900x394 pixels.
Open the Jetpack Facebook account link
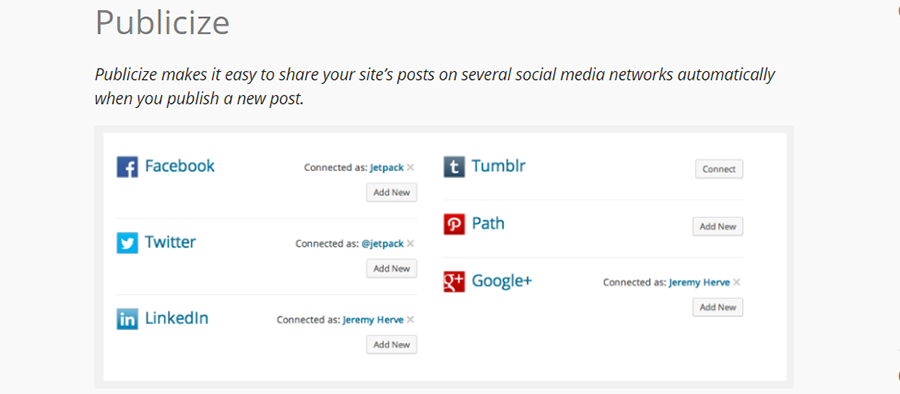387,168
